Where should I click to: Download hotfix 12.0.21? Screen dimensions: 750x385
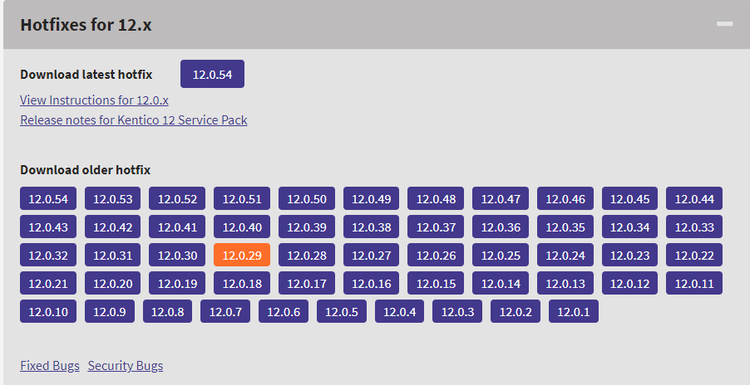pyautogui.click(x=48, y=283)
